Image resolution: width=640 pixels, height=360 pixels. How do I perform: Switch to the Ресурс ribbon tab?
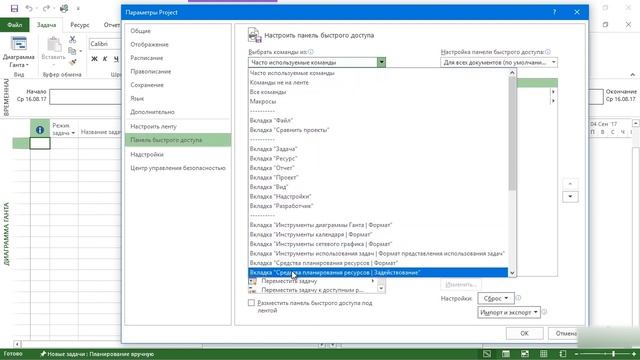tap(80, 25)
